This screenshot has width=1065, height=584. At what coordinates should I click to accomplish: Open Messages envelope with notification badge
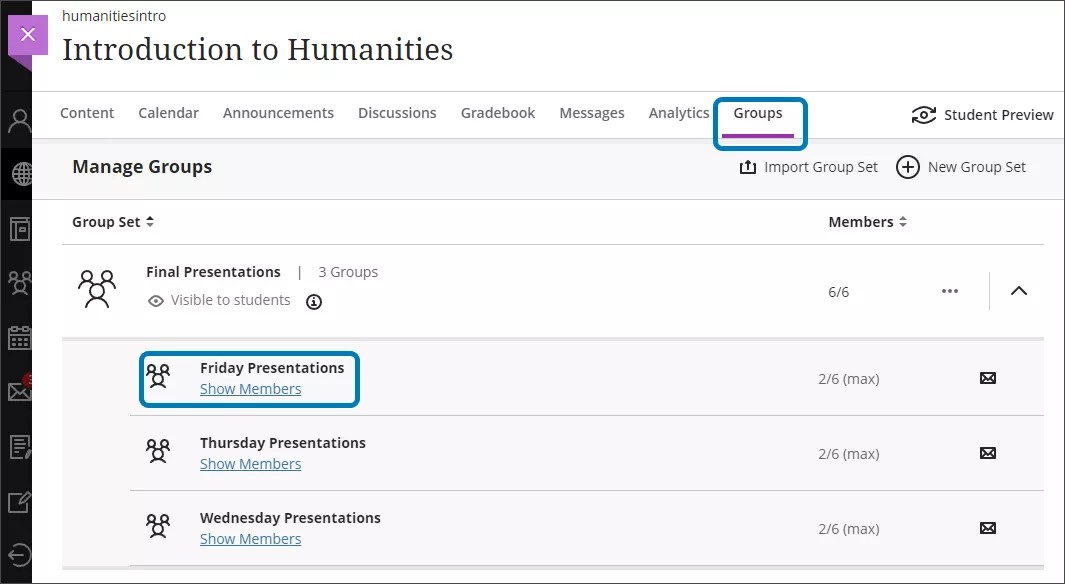tap(18, 391)
